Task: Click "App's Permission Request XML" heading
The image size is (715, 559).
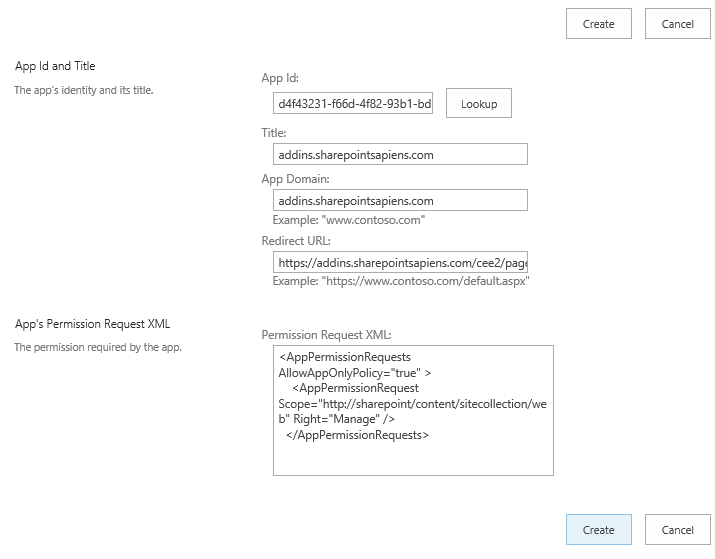Action: point(93,324)
